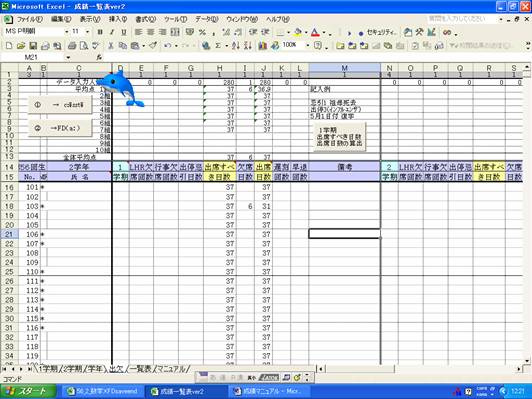Toggle underline formatting in the toolbar
This screenshot has height=399, width=532.
point(124,32)
